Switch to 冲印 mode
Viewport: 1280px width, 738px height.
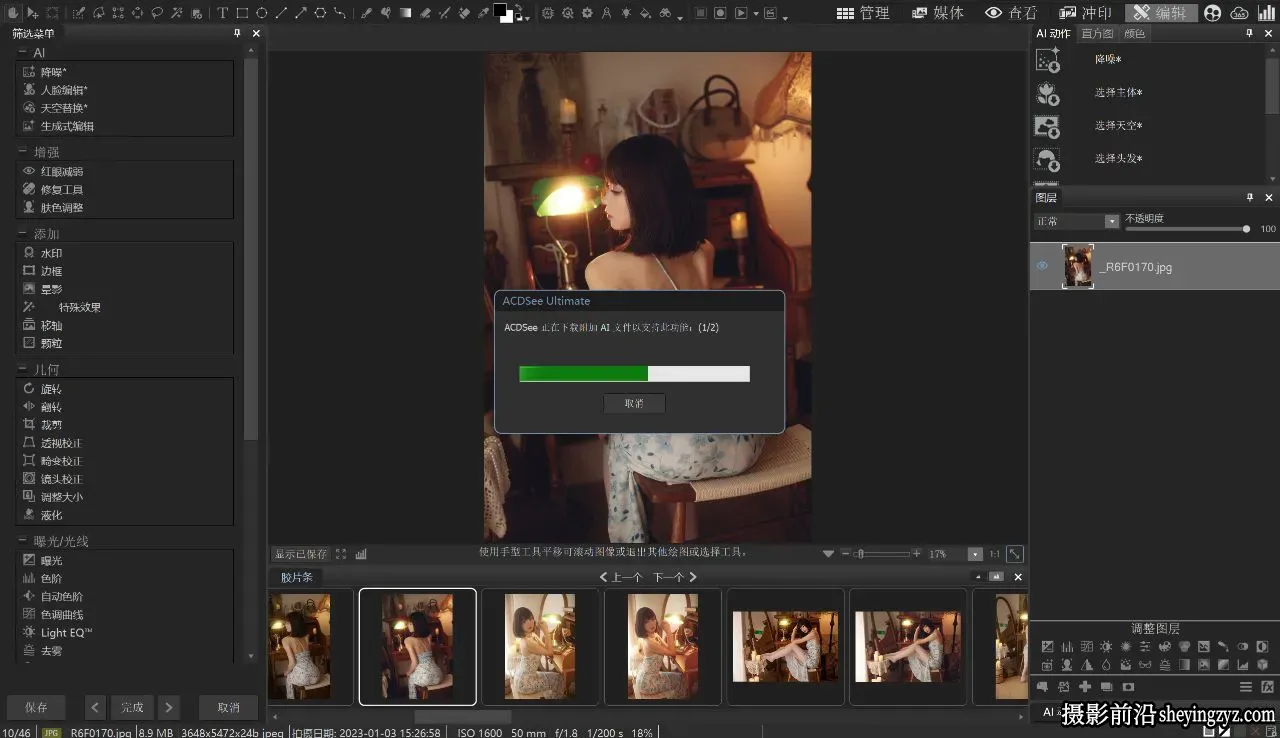[x=1086, y=13]
